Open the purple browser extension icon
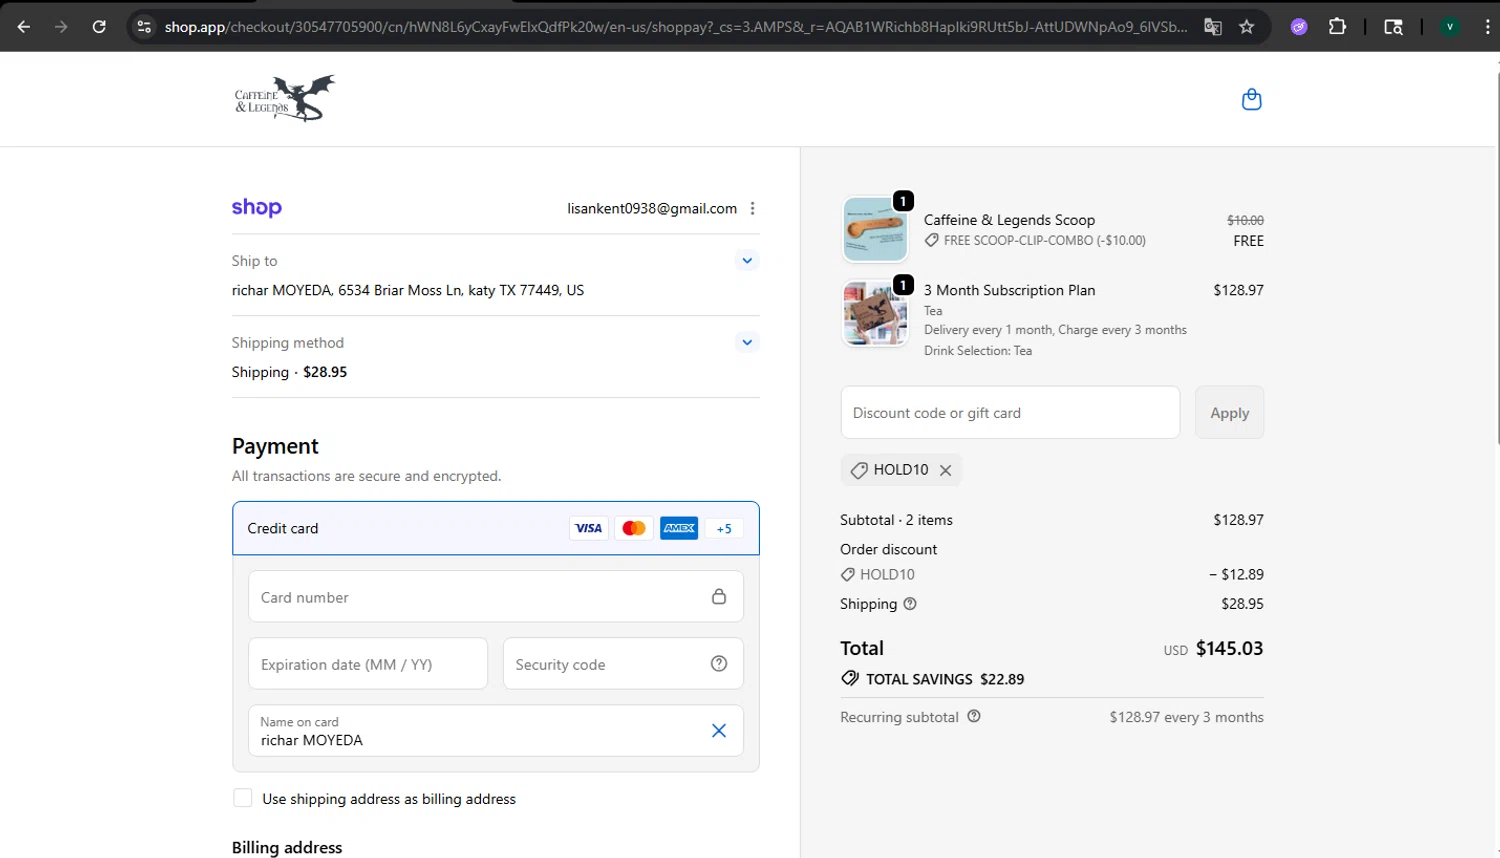This screenshot has width=1500, height=858. (1299, 27)
